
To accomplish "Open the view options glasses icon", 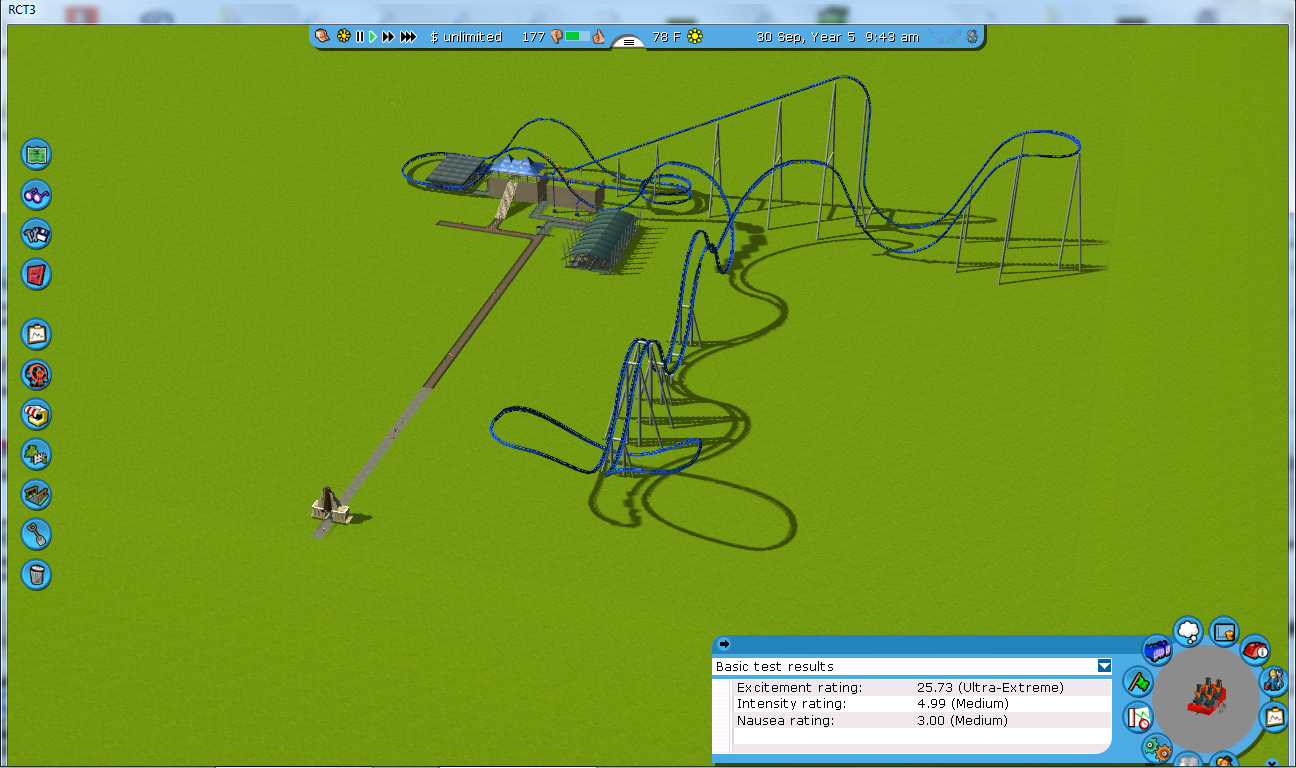I will point(36,195).
